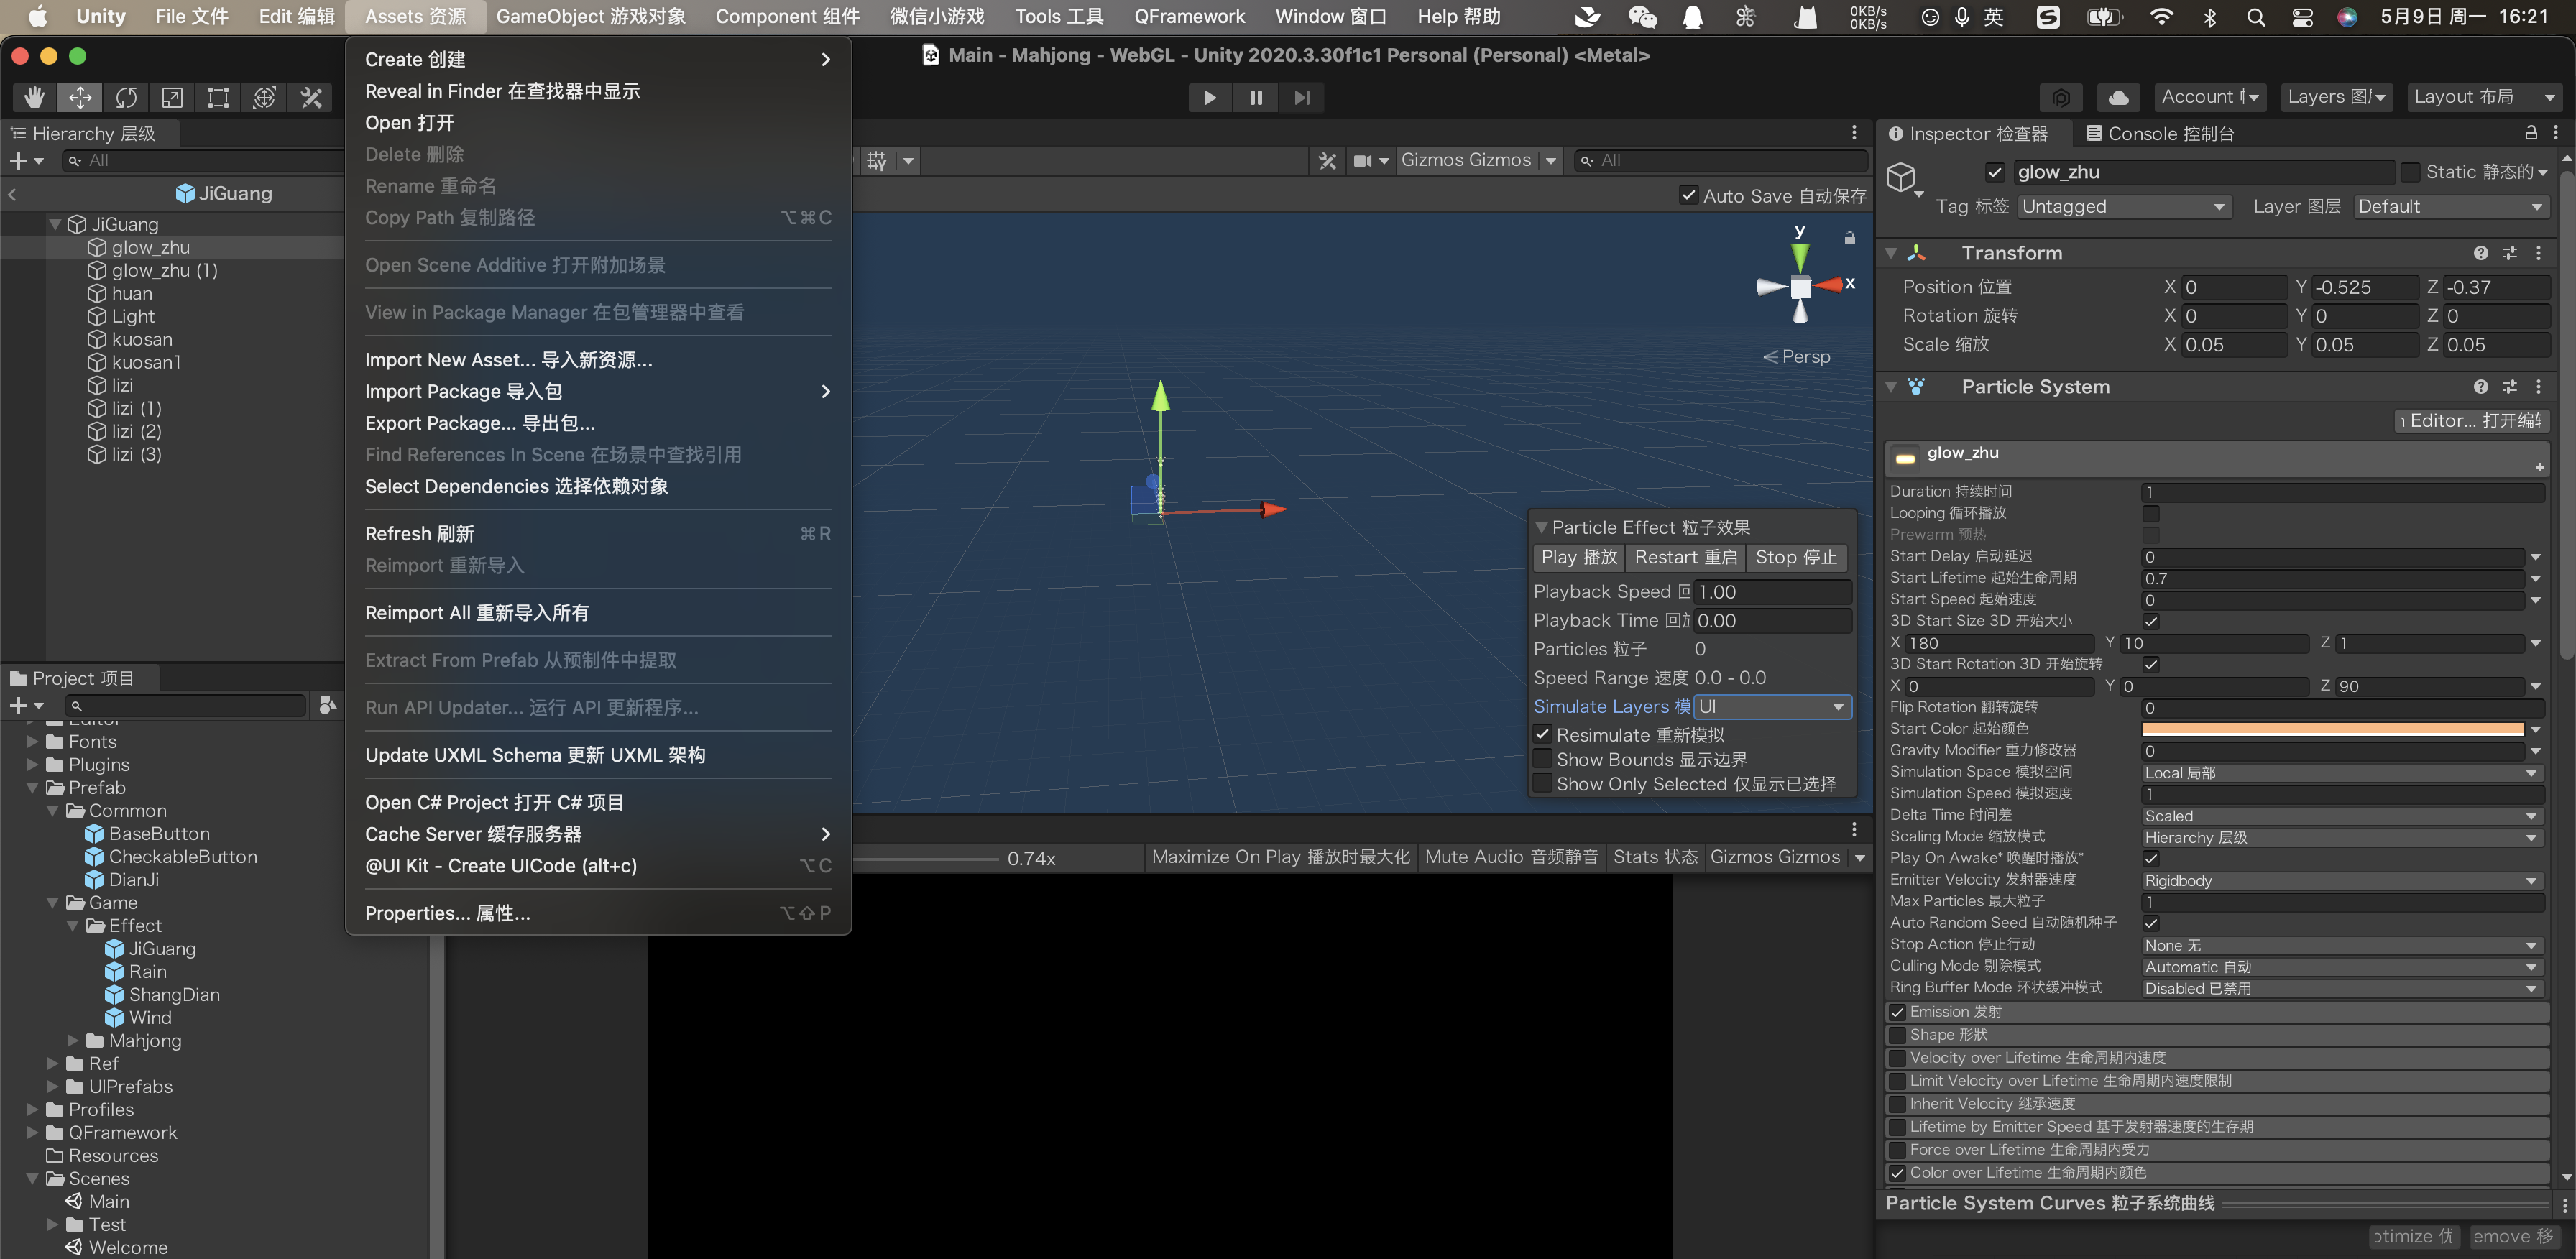
Task: Select the Scale tool
Action: [172, 97]
